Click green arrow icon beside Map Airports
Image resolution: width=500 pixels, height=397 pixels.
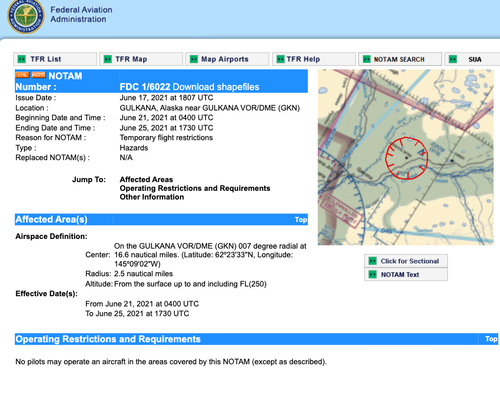tap(194, 59)
